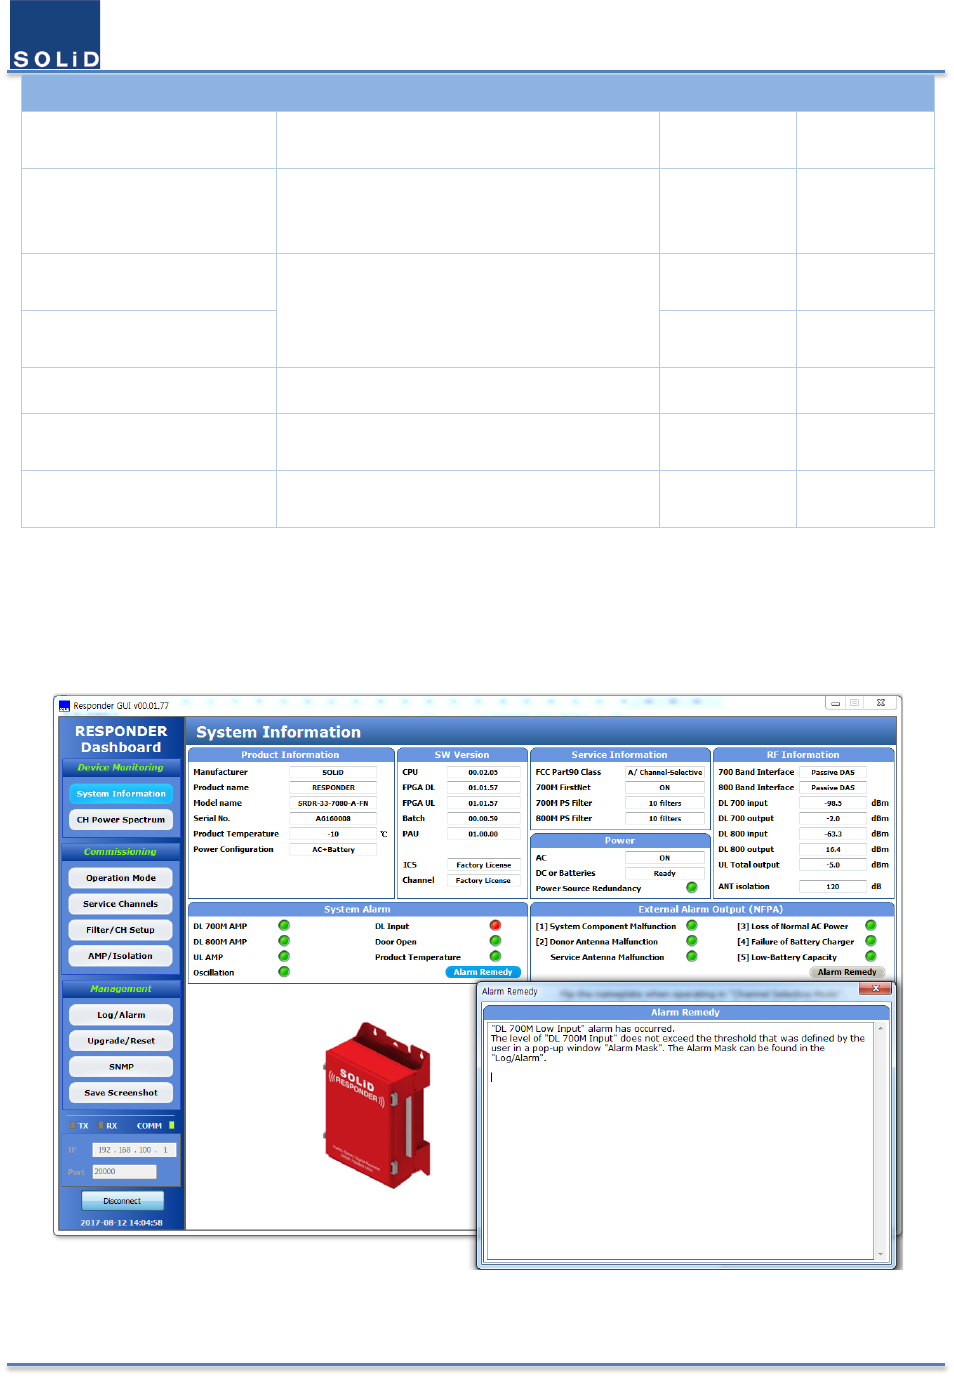The width and height of the screenshot is (954, 1377).
Task: Click the Responder GUI title bar app icon
Action: coord(64,706)
